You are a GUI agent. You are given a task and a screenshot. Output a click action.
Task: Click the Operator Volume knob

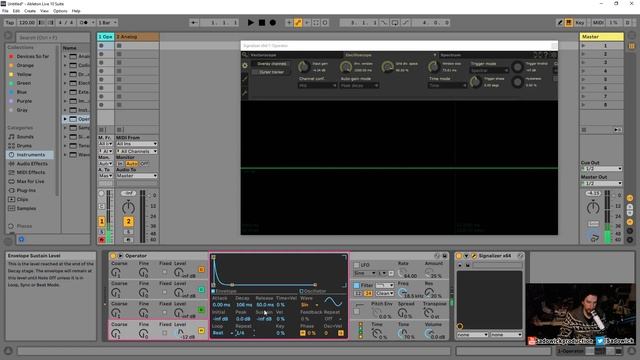[429, 333]
